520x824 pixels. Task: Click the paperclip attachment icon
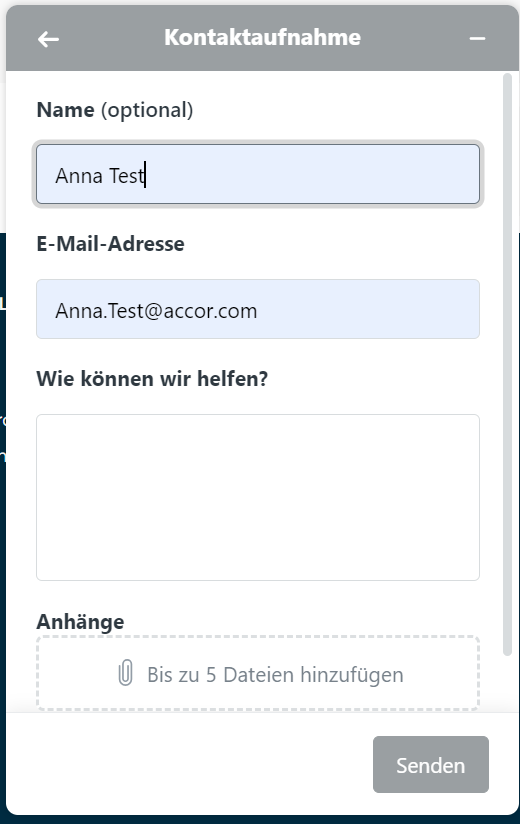(x=125, y=673)
